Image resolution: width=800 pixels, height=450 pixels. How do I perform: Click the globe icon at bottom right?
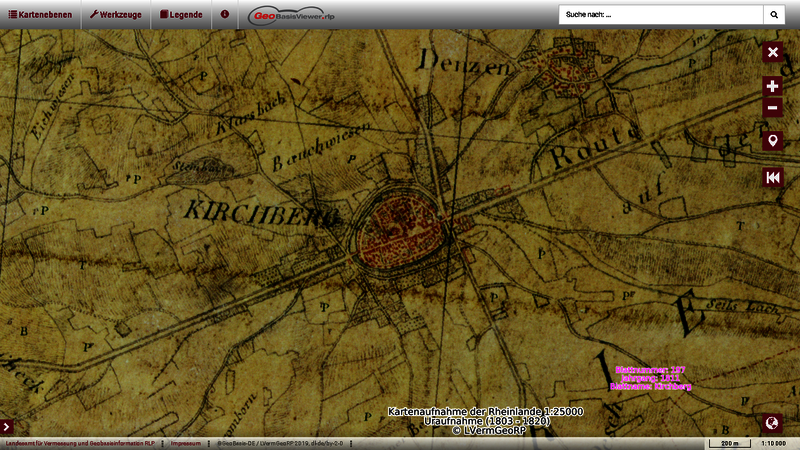point(772,423)
